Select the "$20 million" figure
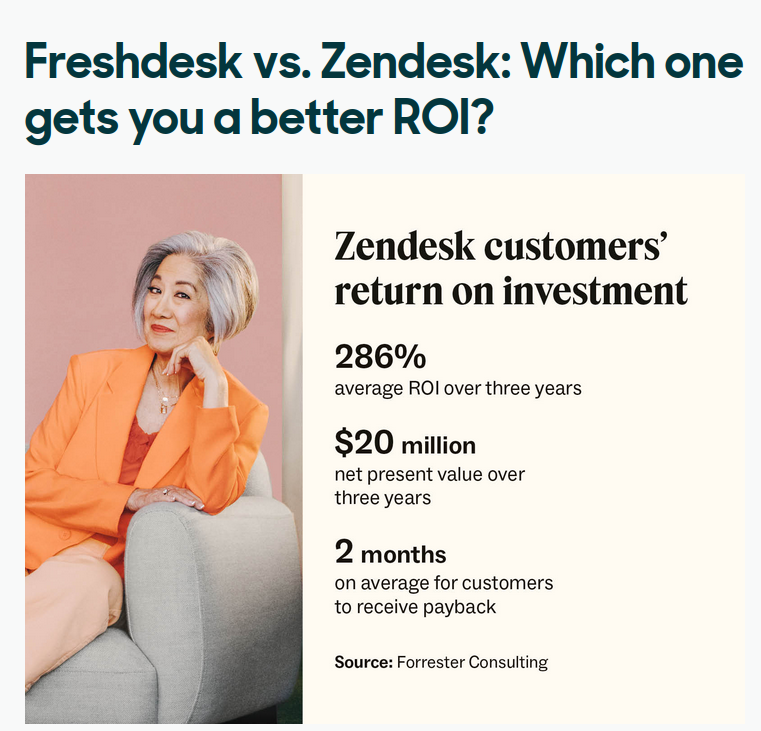The width and height of the screenshot is (761, 731). point(405,443)
